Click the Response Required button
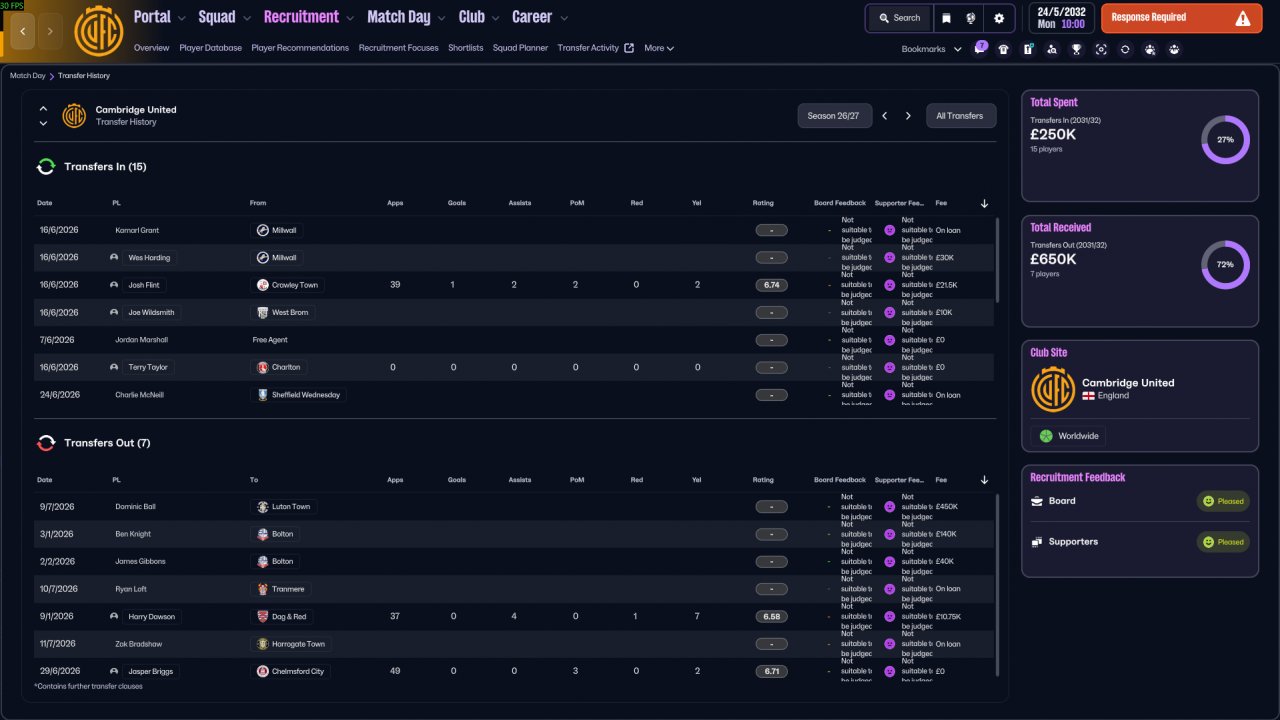The image size is (1280, 720). coord(1181,18)
